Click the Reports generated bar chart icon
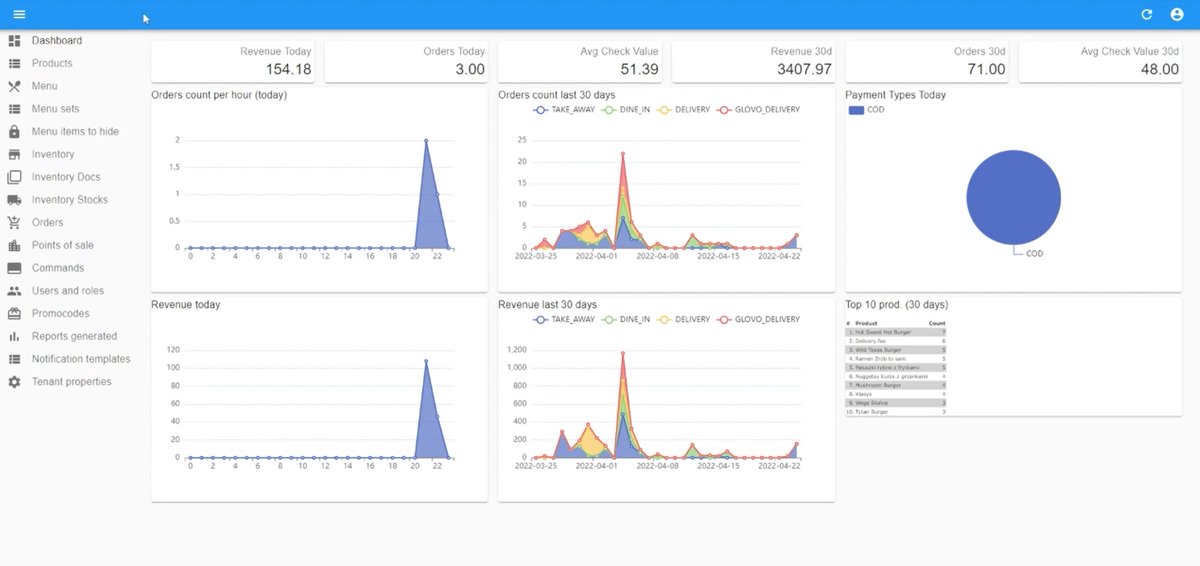1200x566 pixels. click(14, 337)
